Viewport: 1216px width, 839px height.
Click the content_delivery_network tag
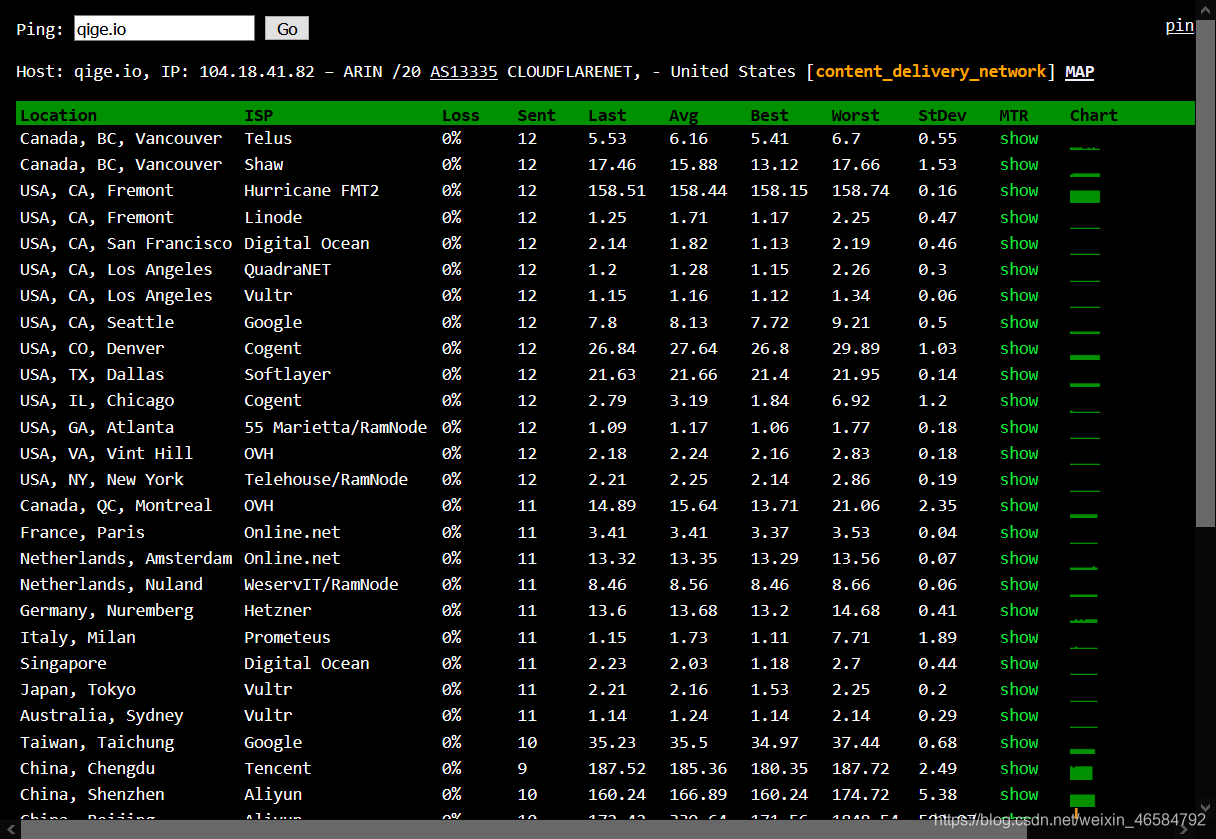pos(931,72)
